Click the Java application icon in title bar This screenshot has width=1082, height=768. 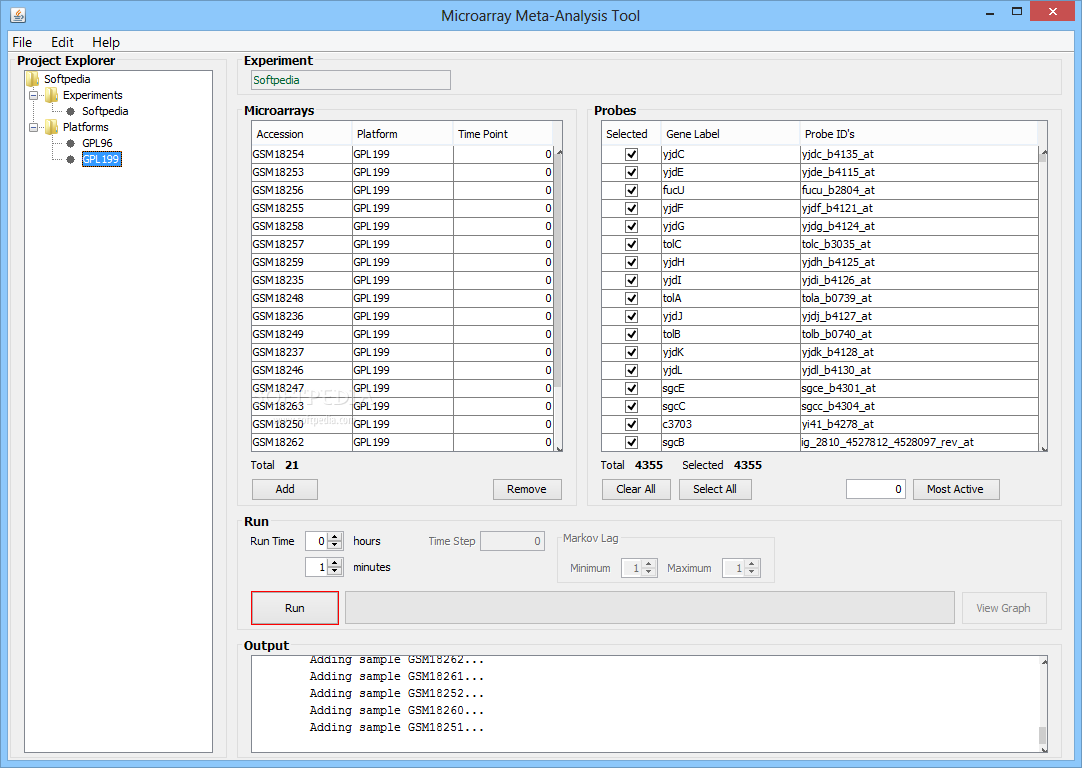pyautogui.click(x=19, y=14)
